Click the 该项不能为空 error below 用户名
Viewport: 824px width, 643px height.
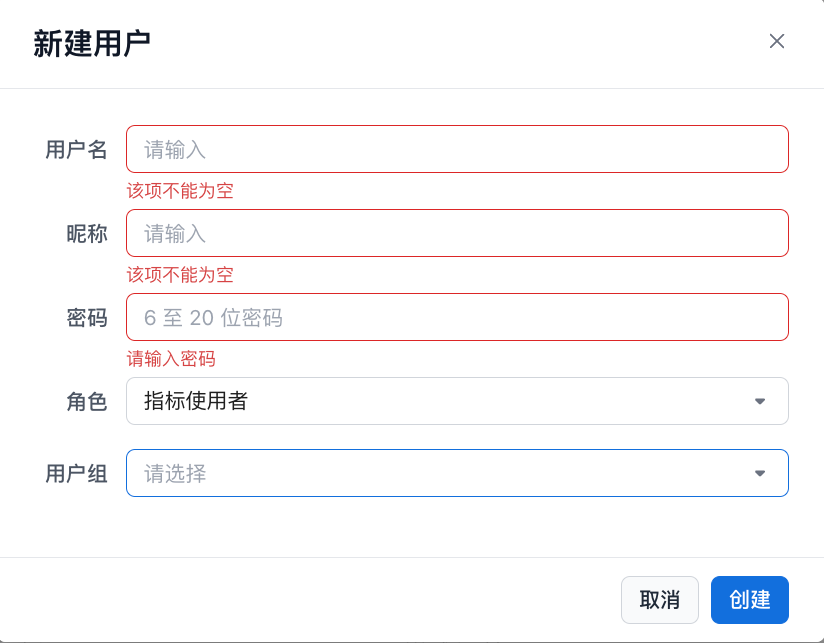tap(180, 191)
